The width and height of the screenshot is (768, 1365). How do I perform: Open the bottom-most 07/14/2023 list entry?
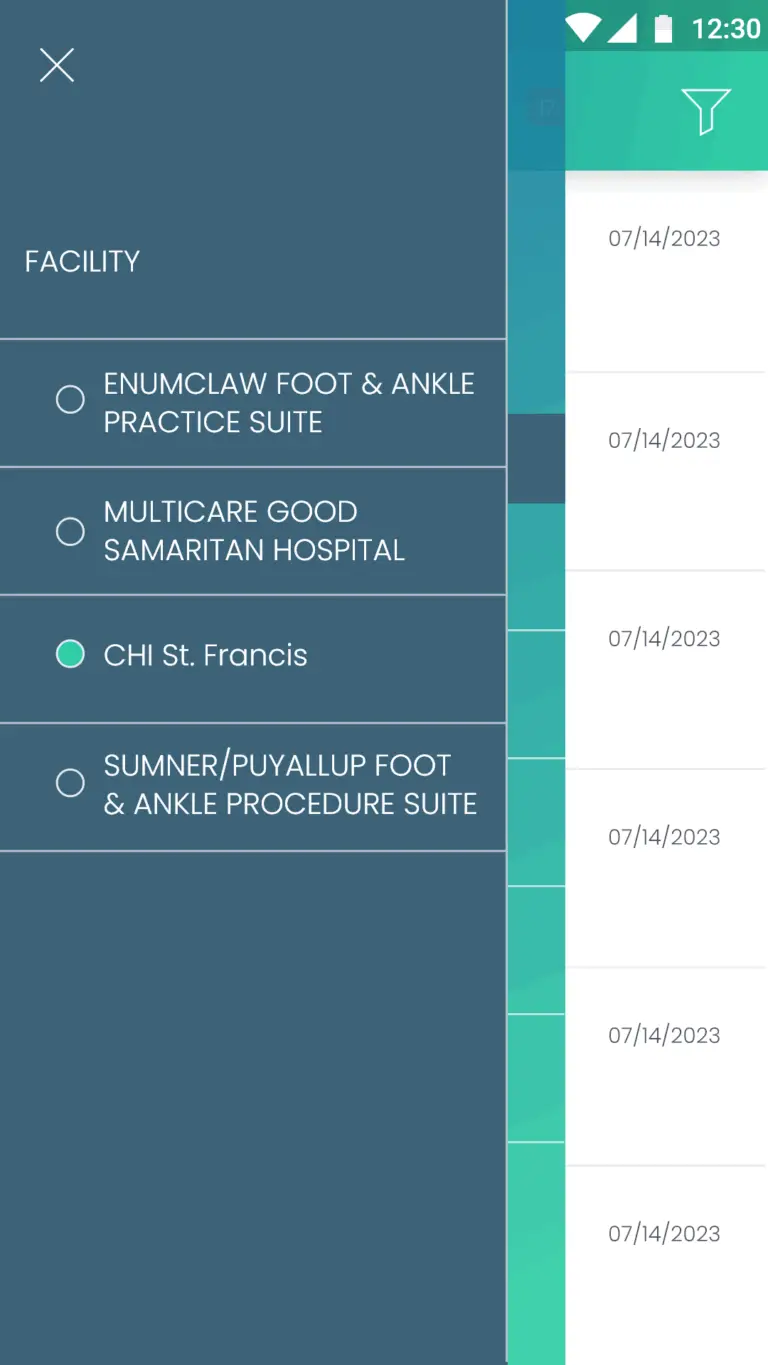[664, 1234]
